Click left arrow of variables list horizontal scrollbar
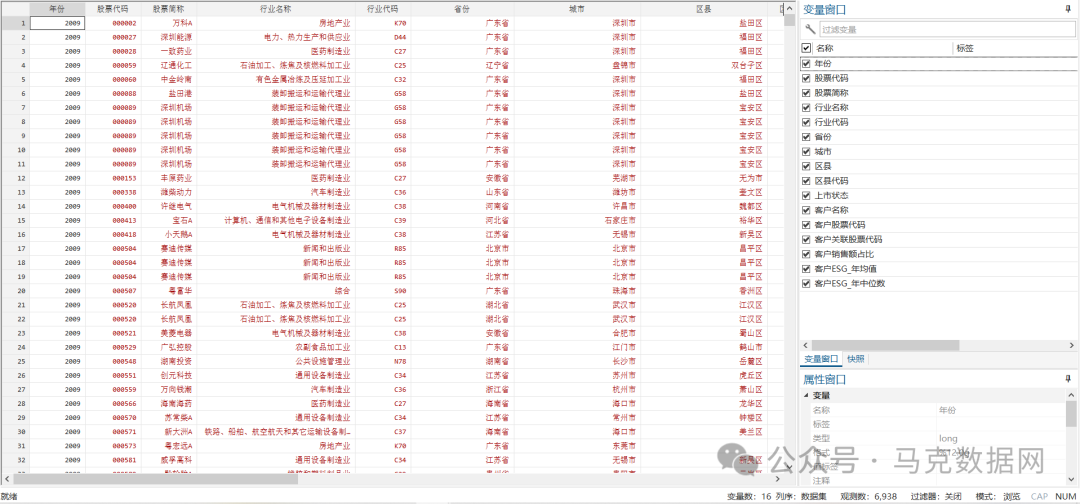Image resolution: width=1080 pixels, height=504 pixels. (x=804, y=345)
